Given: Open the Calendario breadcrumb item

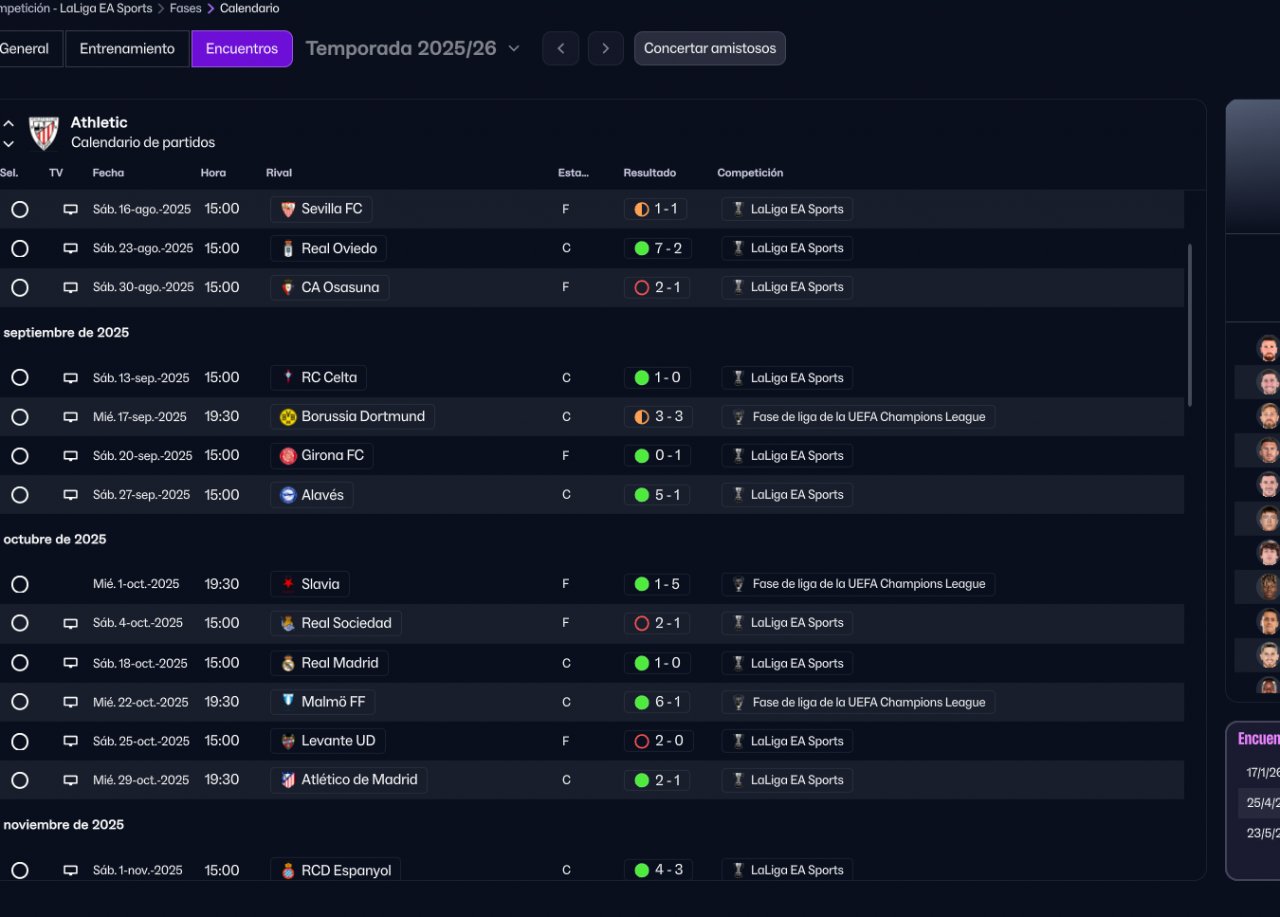Looking at the screenshot, I should (250, 8).
